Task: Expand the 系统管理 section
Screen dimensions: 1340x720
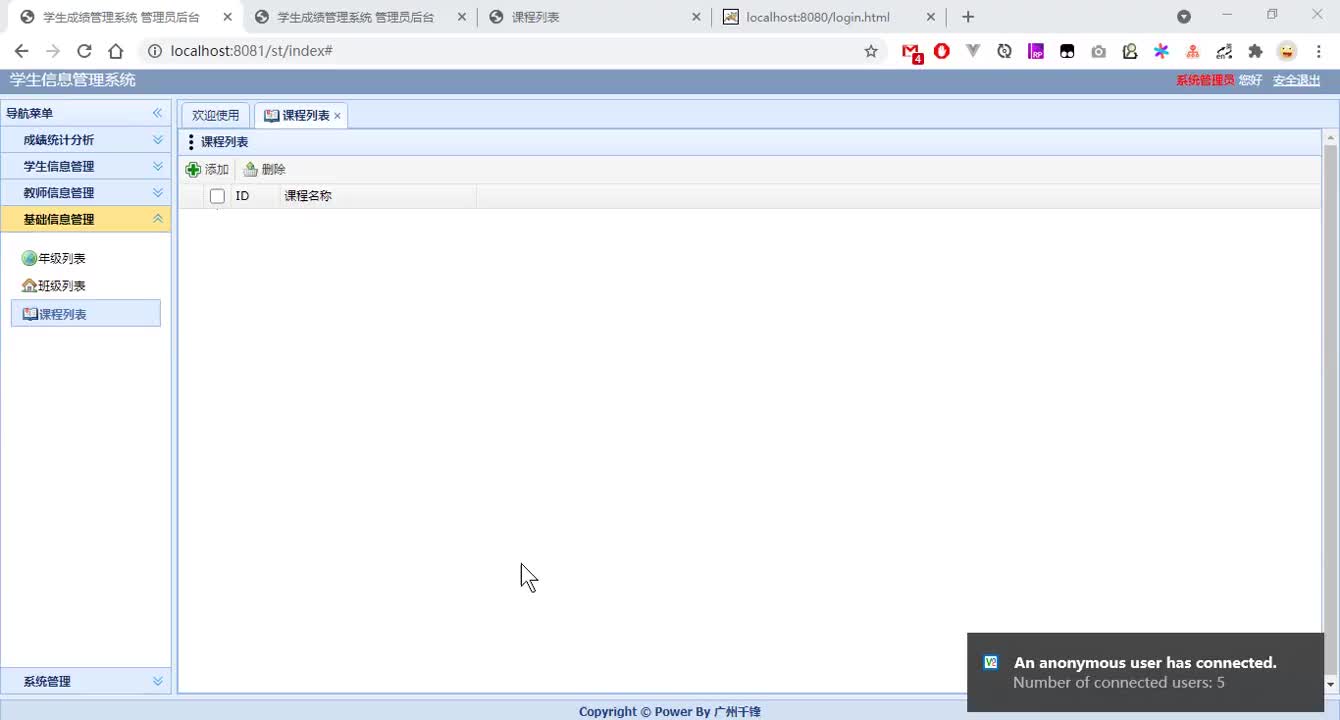Action: 85,681
